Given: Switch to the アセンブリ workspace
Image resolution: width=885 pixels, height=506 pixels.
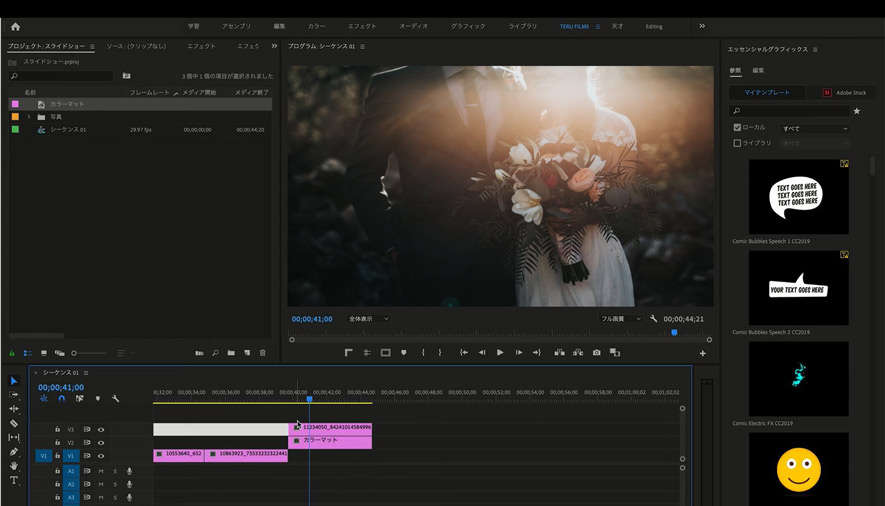Looking at the screenshot, I should (236, 27).
